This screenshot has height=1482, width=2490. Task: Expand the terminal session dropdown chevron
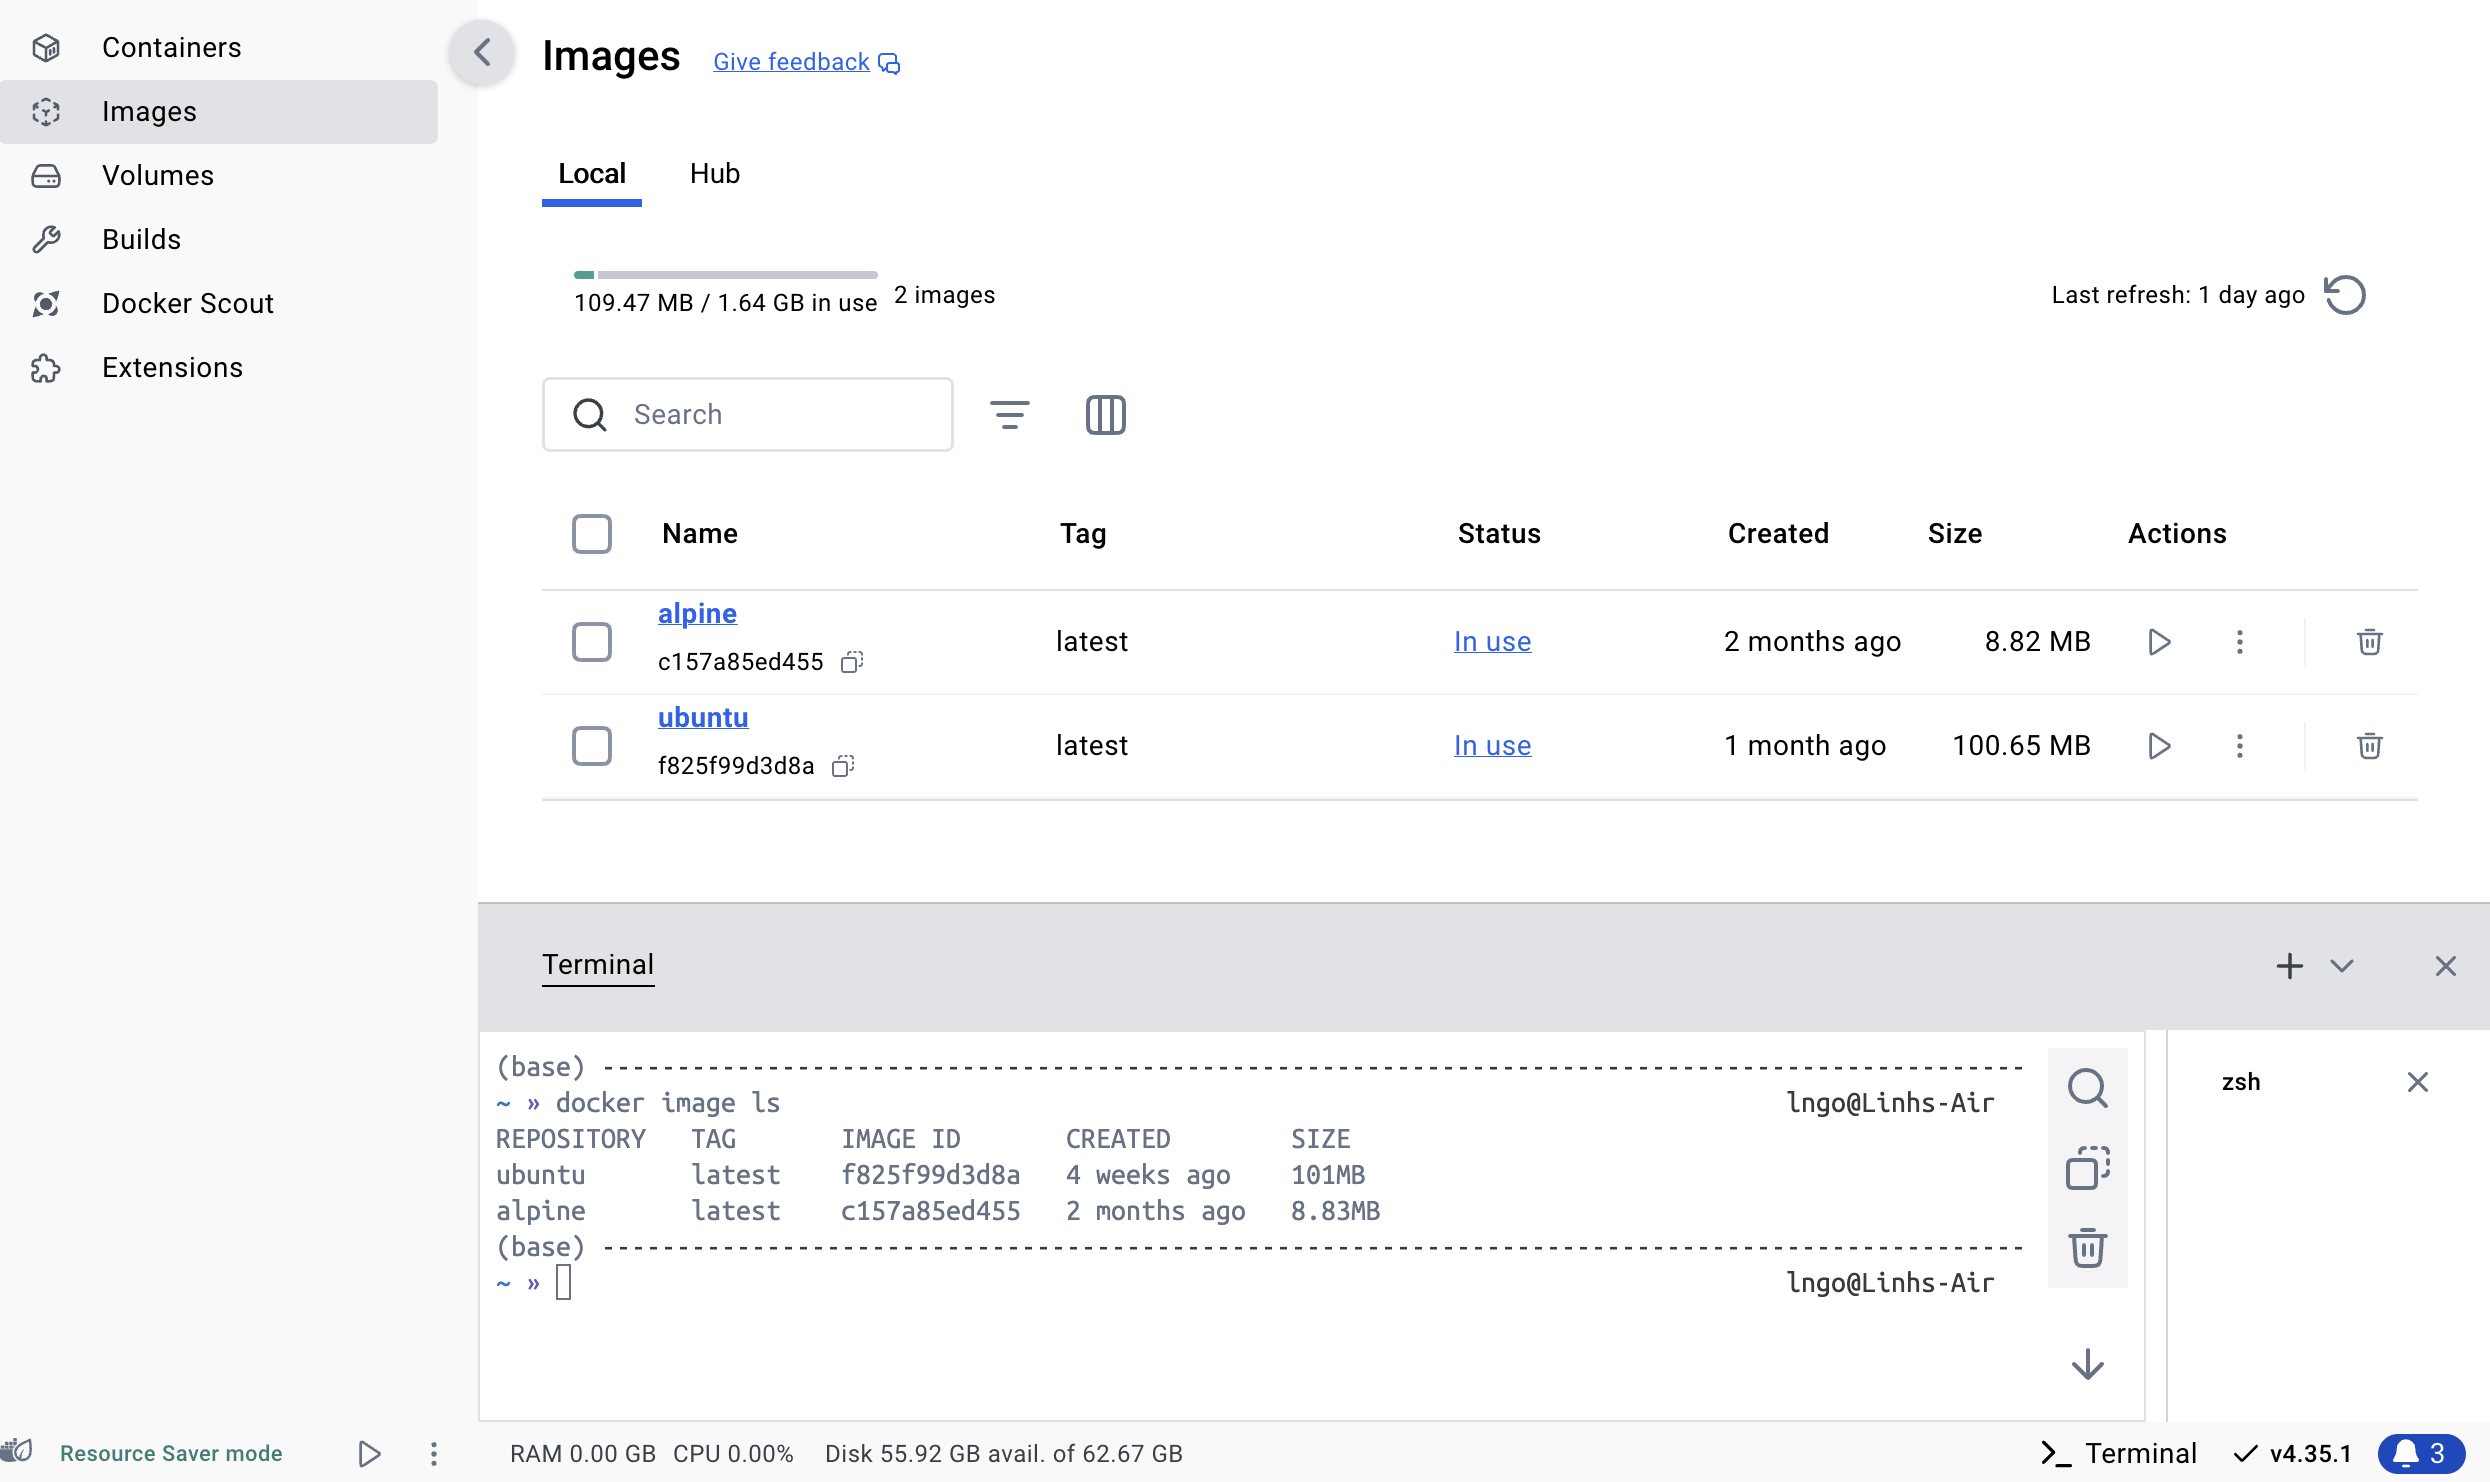tap(2342, 966)
